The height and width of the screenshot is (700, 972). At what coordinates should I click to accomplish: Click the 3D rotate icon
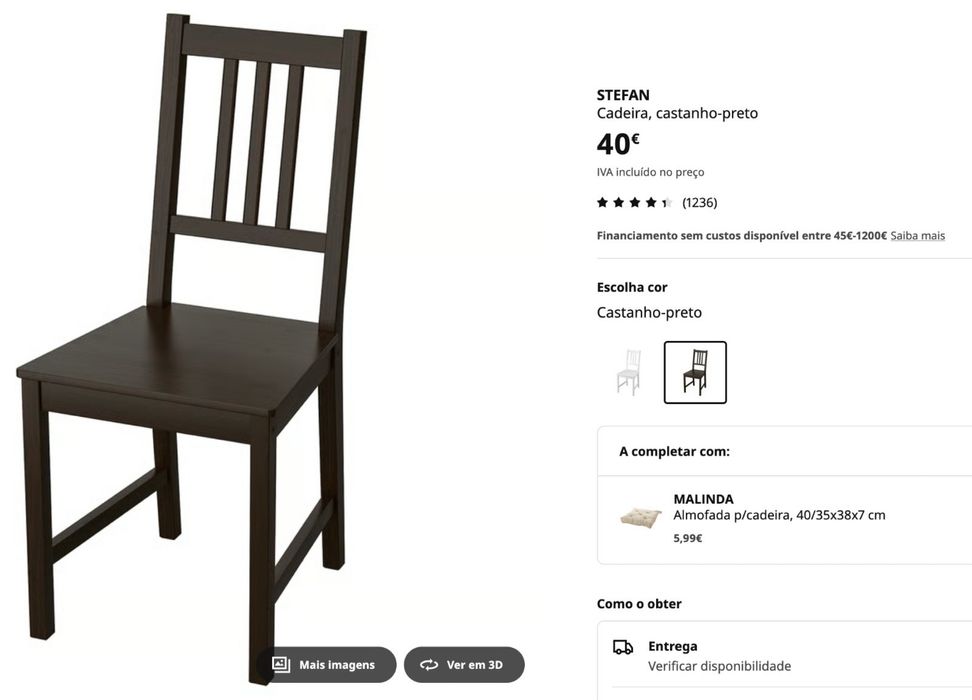point(429,665)
